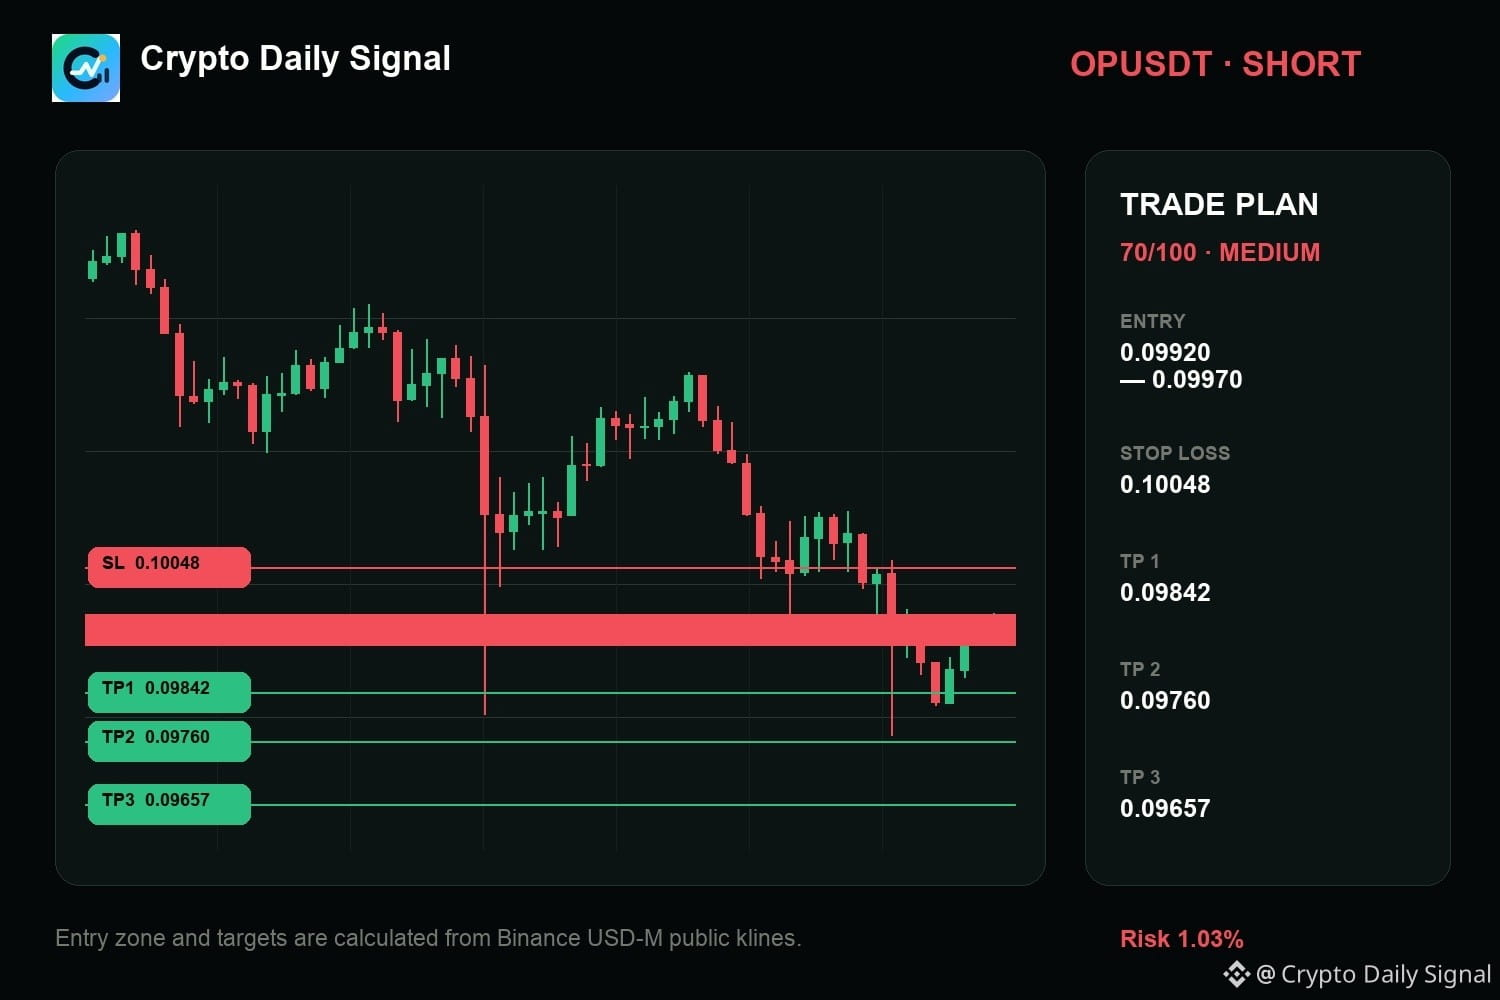Select the TP3 0.09657 green label

click(169, 804)
